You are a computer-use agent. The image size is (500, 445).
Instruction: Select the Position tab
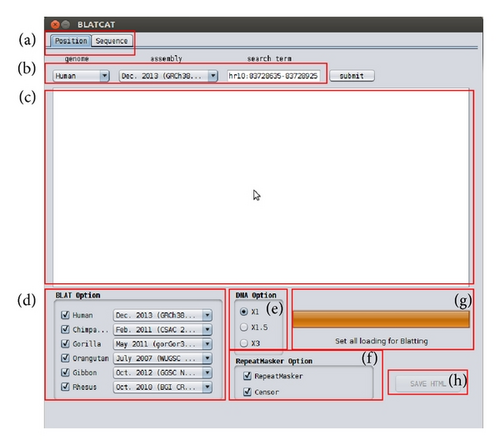pyautogui.click(x=71, y=41)
